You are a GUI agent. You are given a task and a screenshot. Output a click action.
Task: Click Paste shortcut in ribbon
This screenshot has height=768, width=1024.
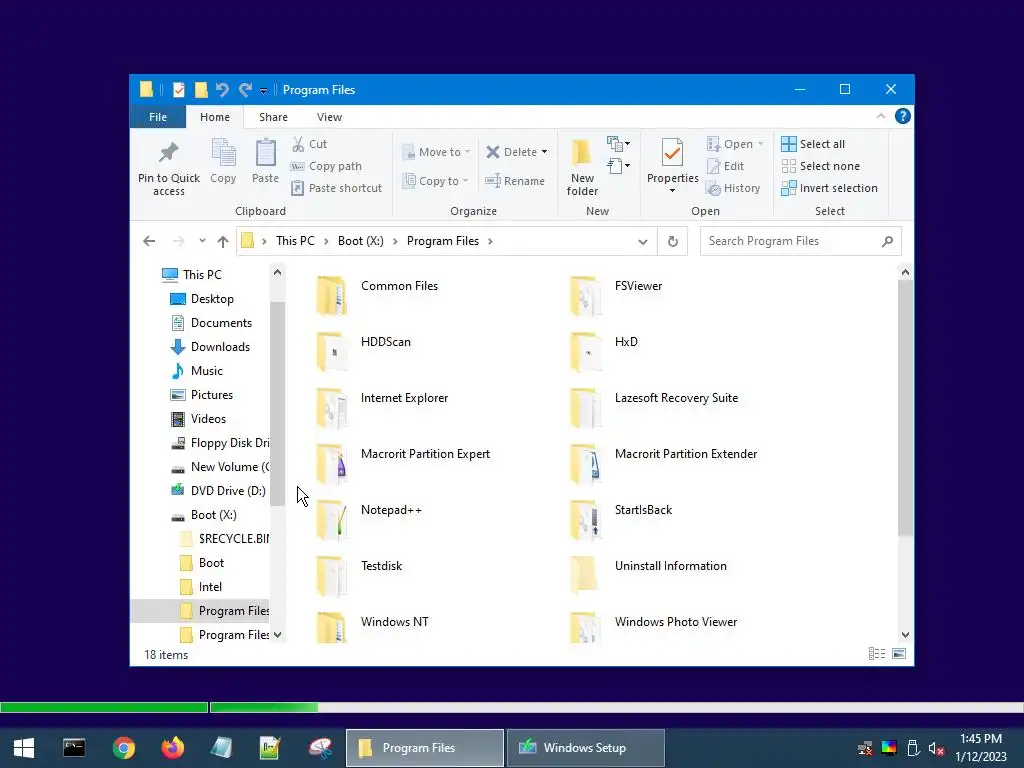(x=336, y=188)
